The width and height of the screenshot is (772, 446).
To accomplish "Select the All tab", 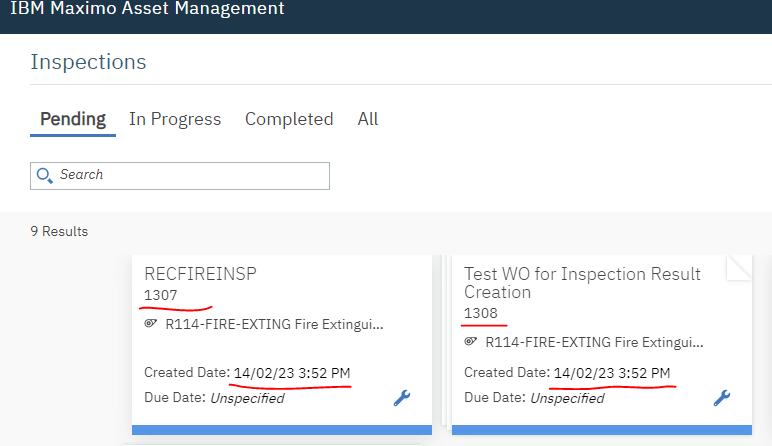I will (x=368, y=119).
